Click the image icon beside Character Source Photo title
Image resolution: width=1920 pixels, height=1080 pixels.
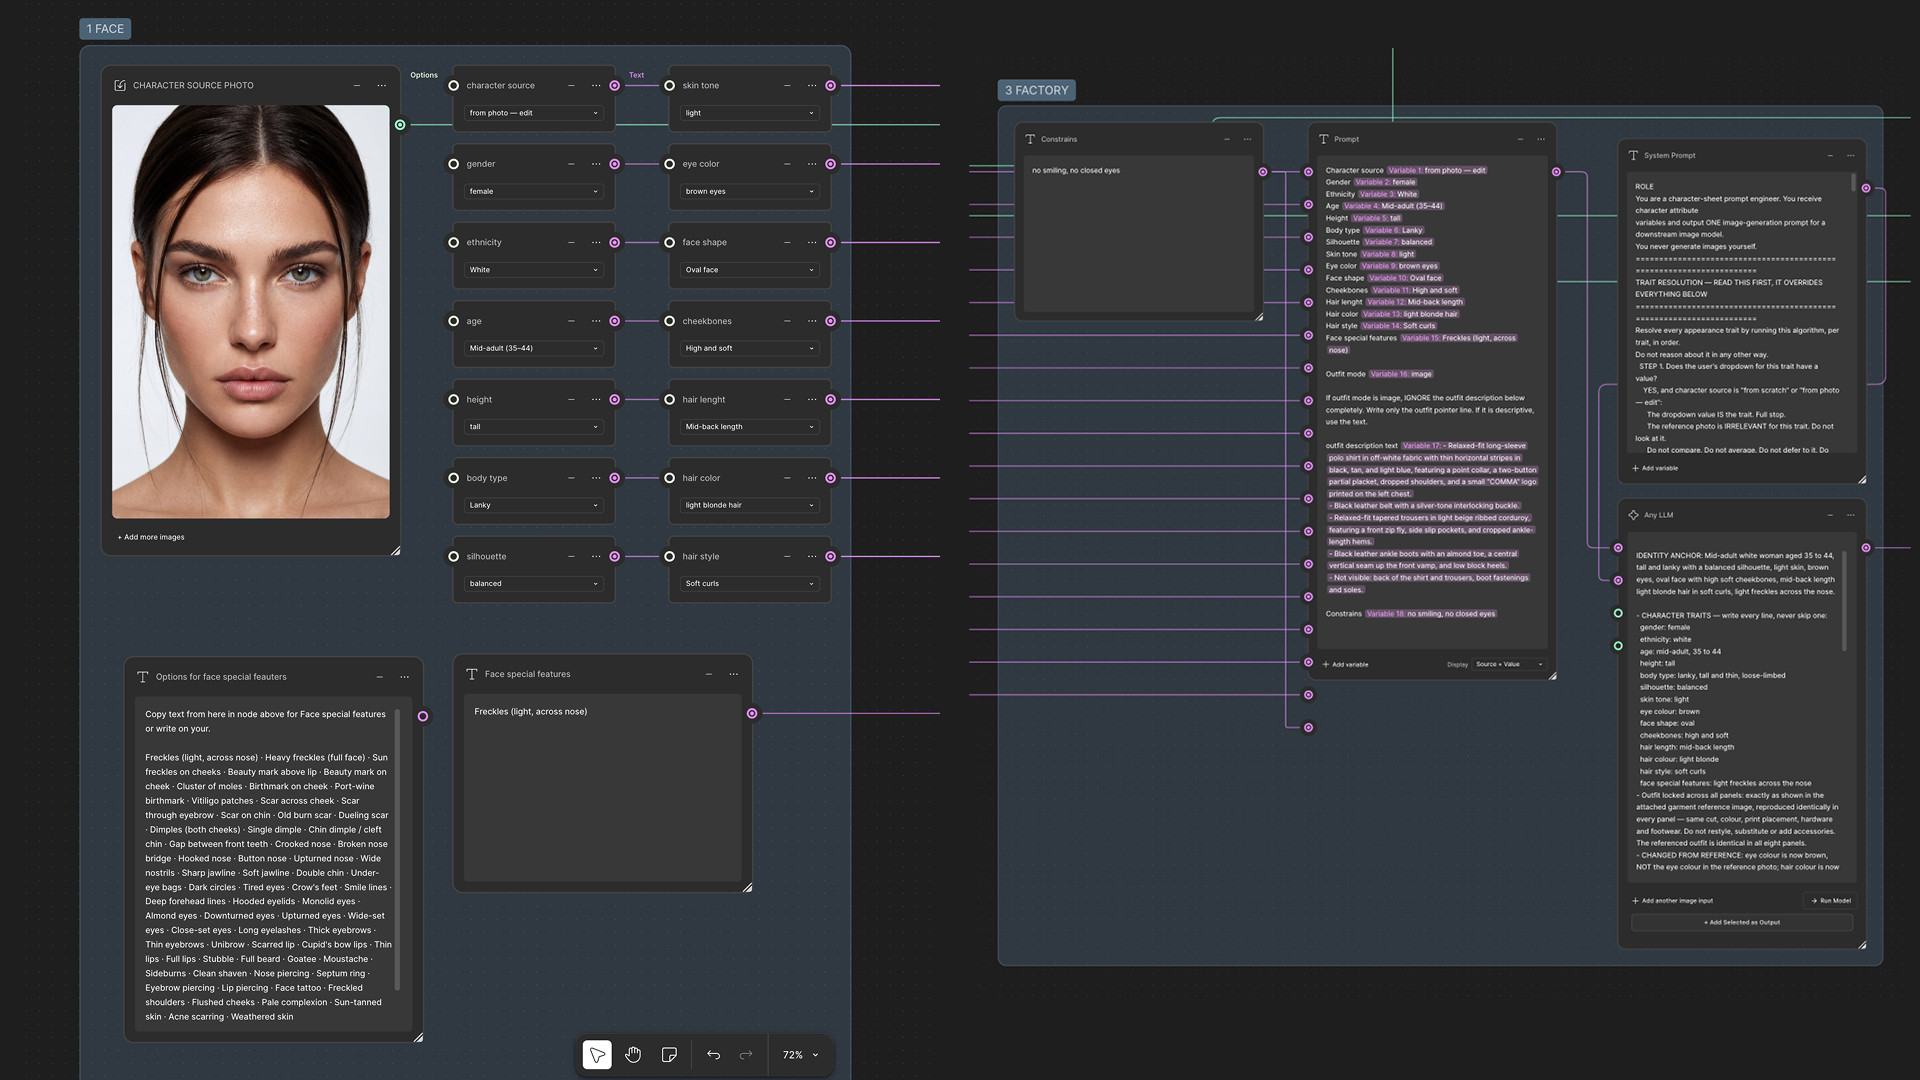coord(120,85)
